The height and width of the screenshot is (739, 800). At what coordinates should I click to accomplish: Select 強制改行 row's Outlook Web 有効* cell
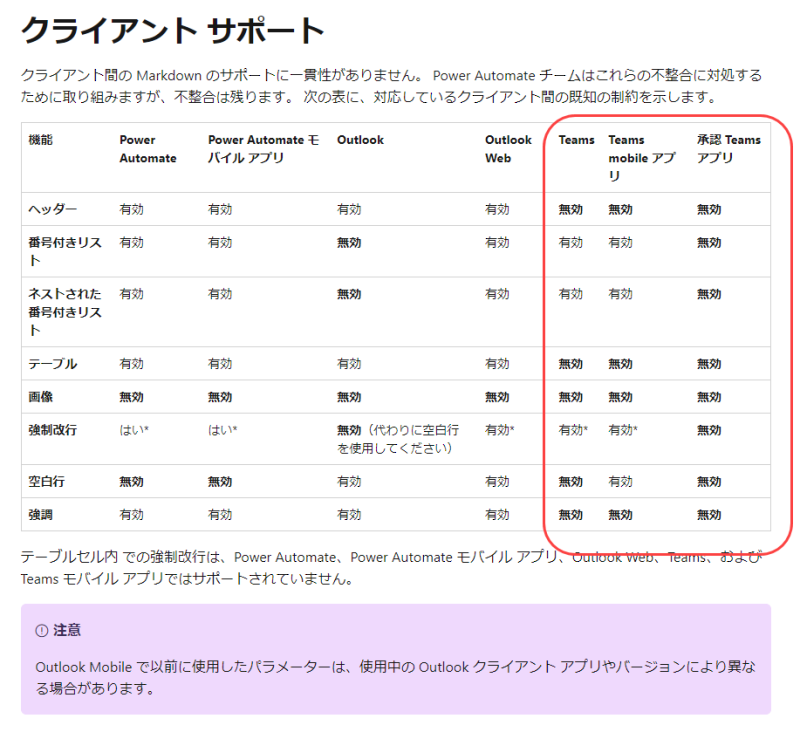click(499, 430)
